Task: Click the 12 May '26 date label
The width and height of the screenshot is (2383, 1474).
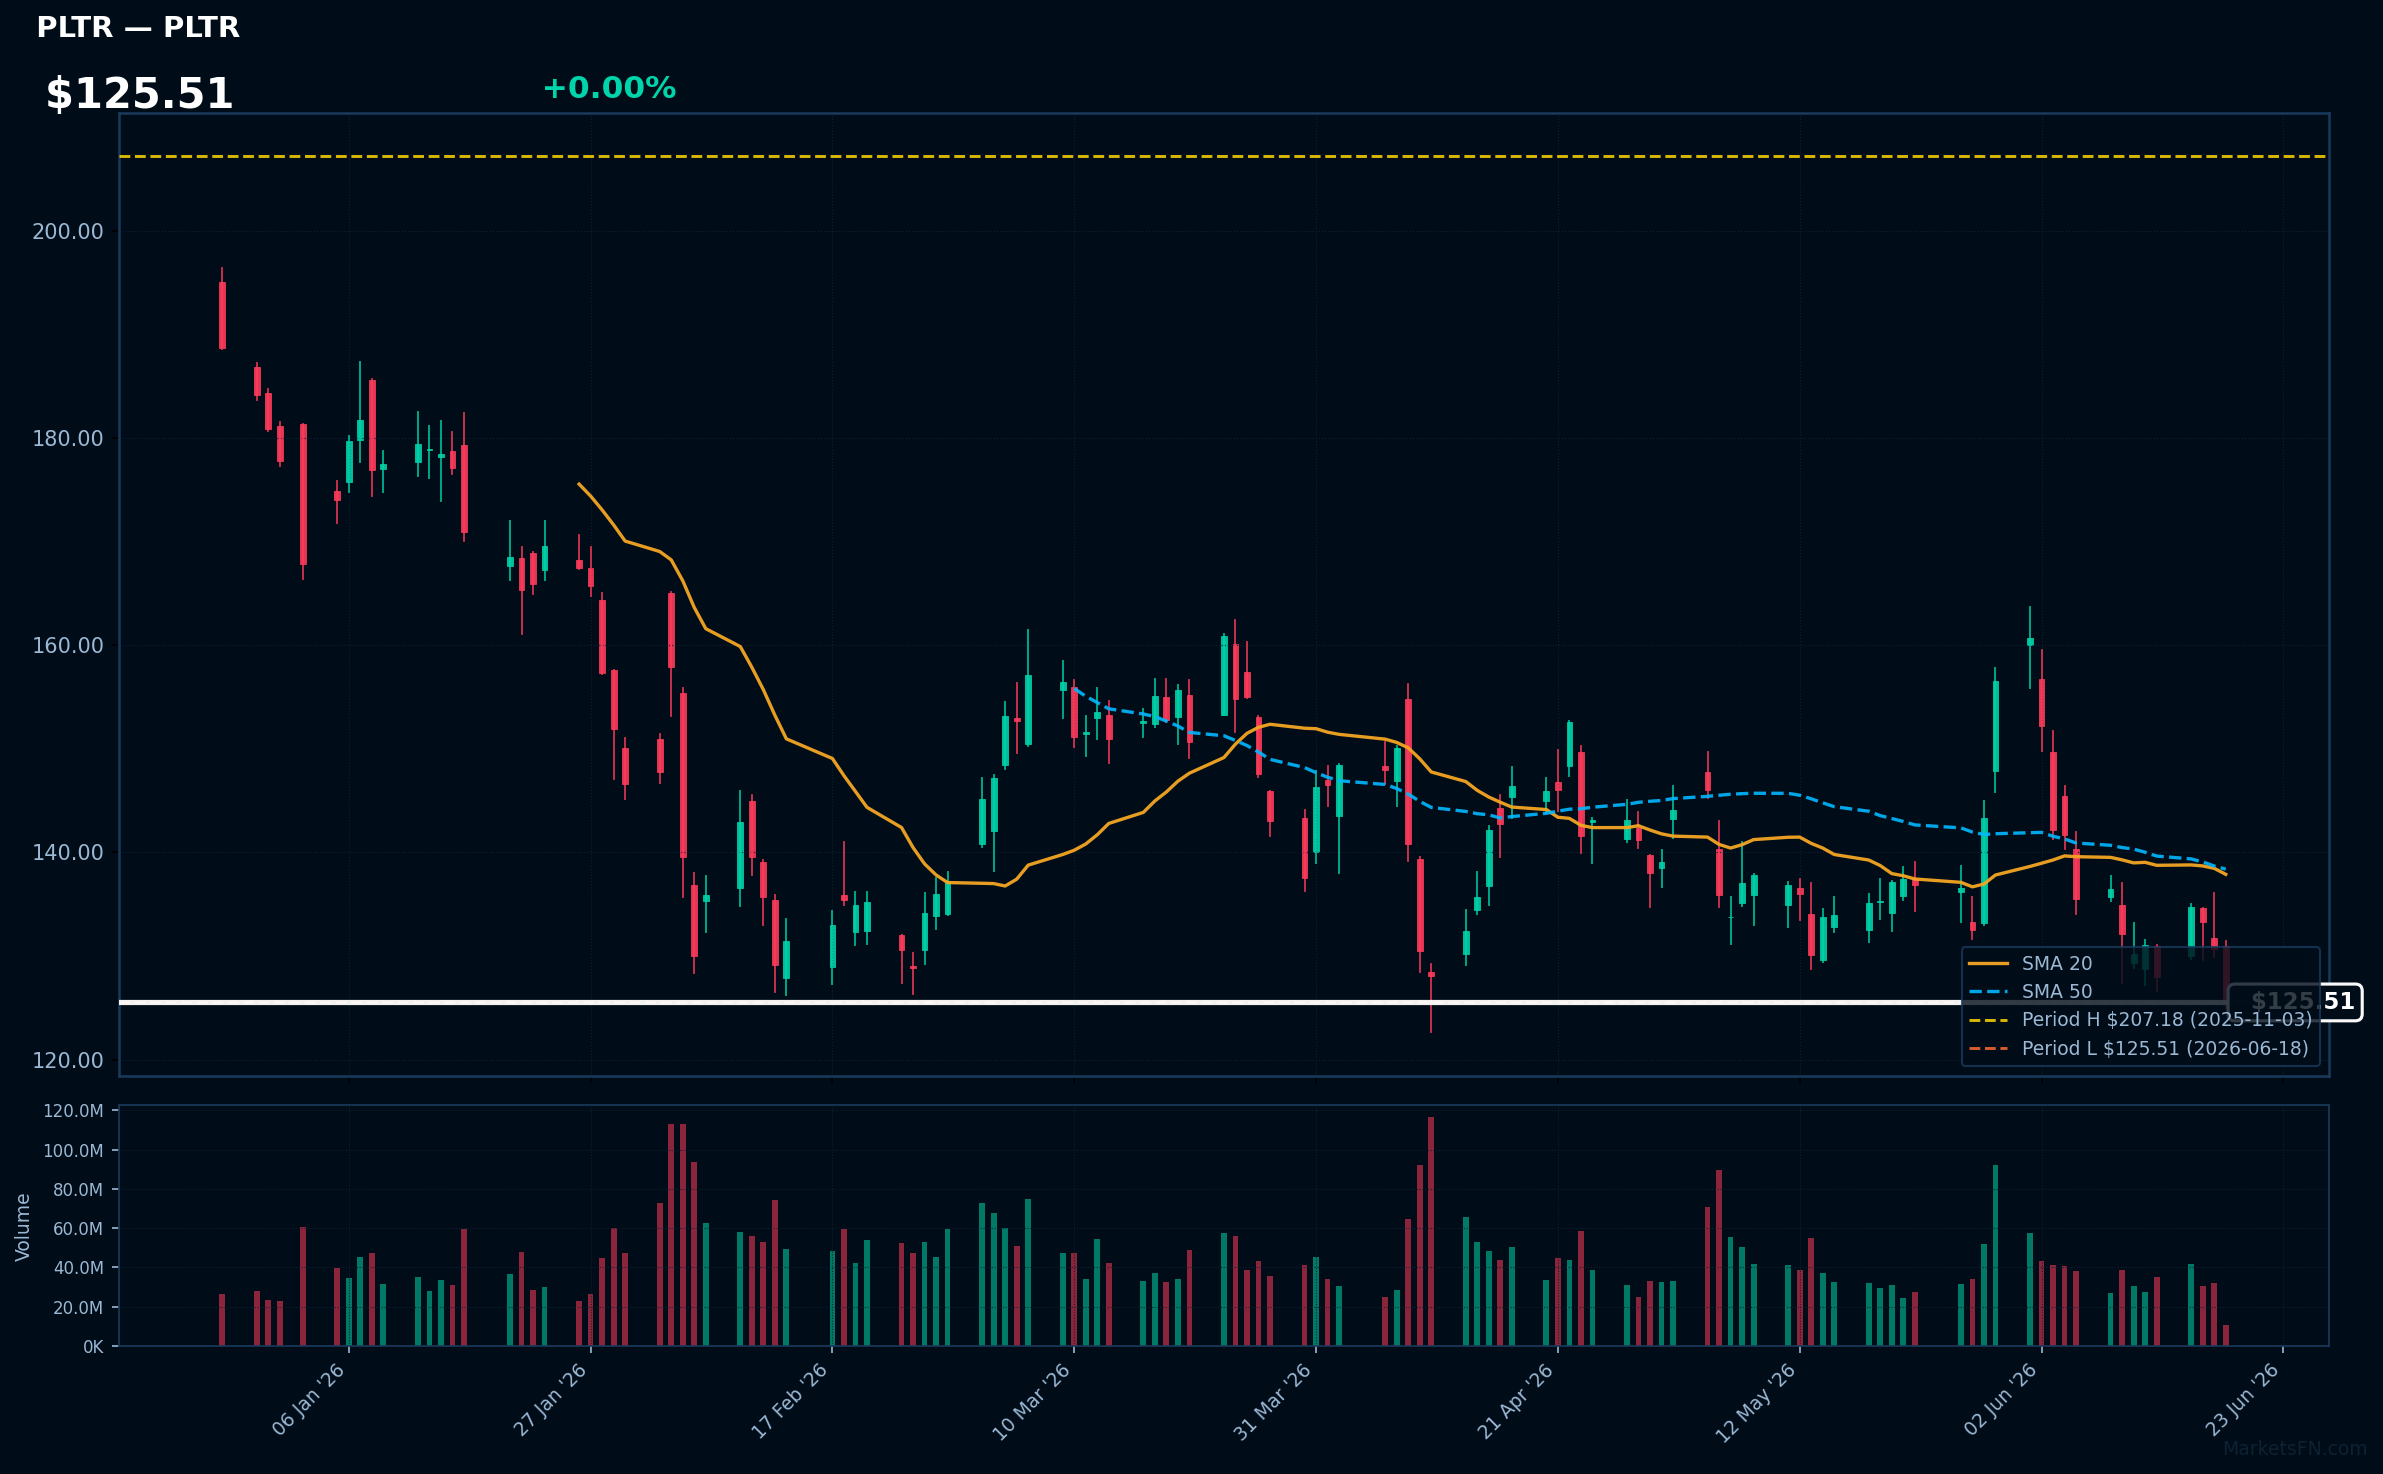Action: tap(1756, 1402)
